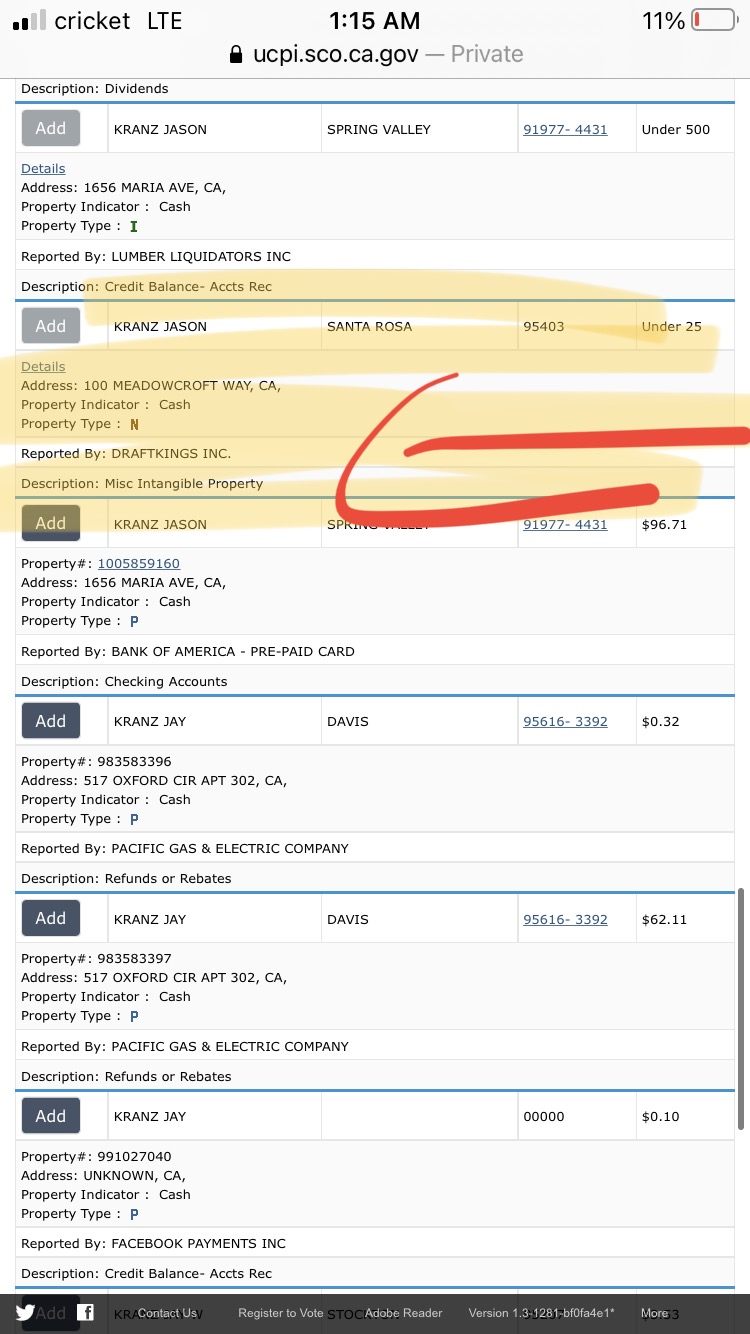Open property number 1005859160 link
This screenshot has height=1334, width=750.
tap(138, 563)
